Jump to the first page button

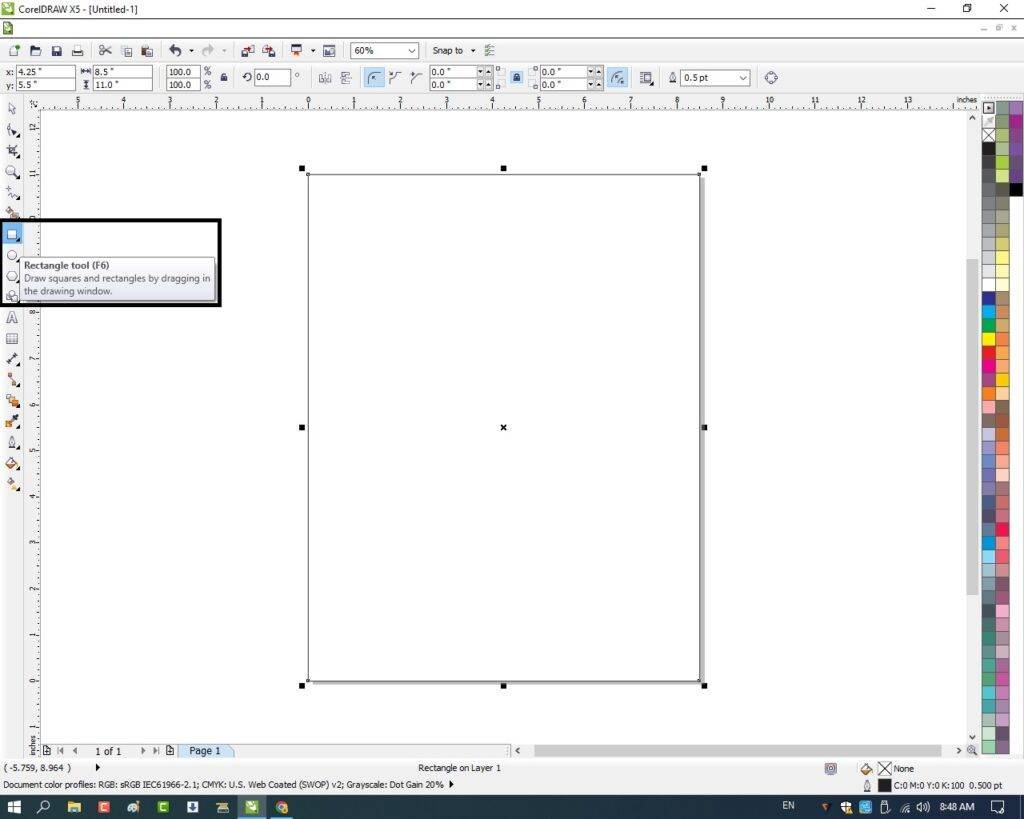[x=61, y=750]
